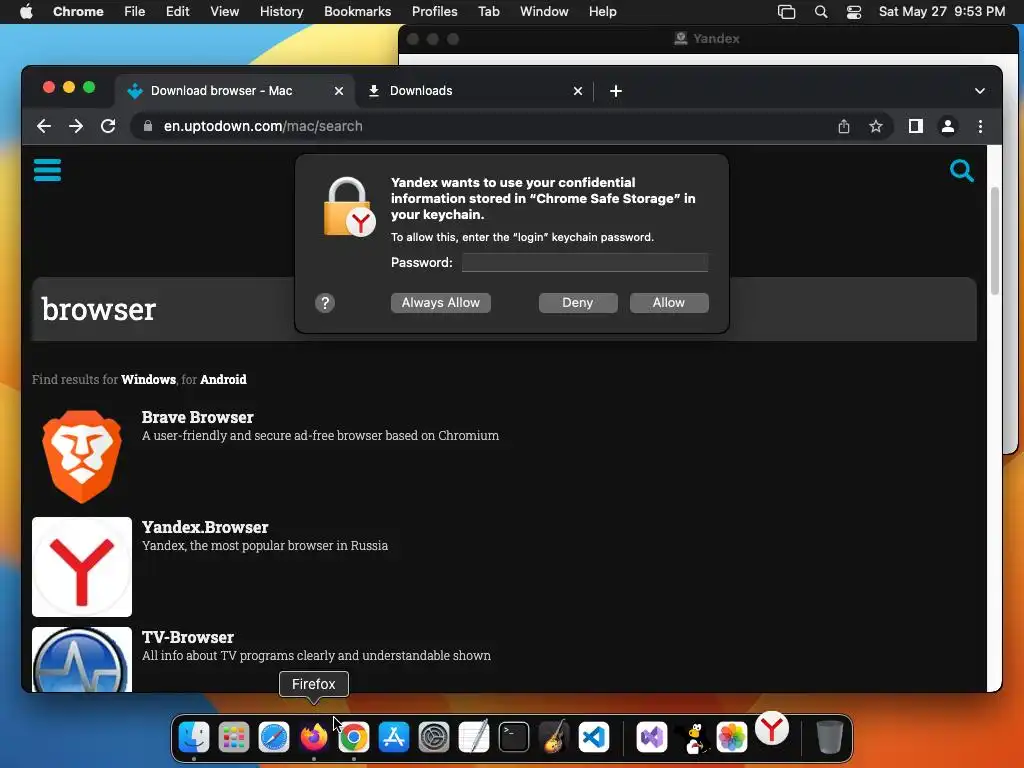Reload the current page
The height and width of the screenshot is (768, 1024).
(108, 126)
